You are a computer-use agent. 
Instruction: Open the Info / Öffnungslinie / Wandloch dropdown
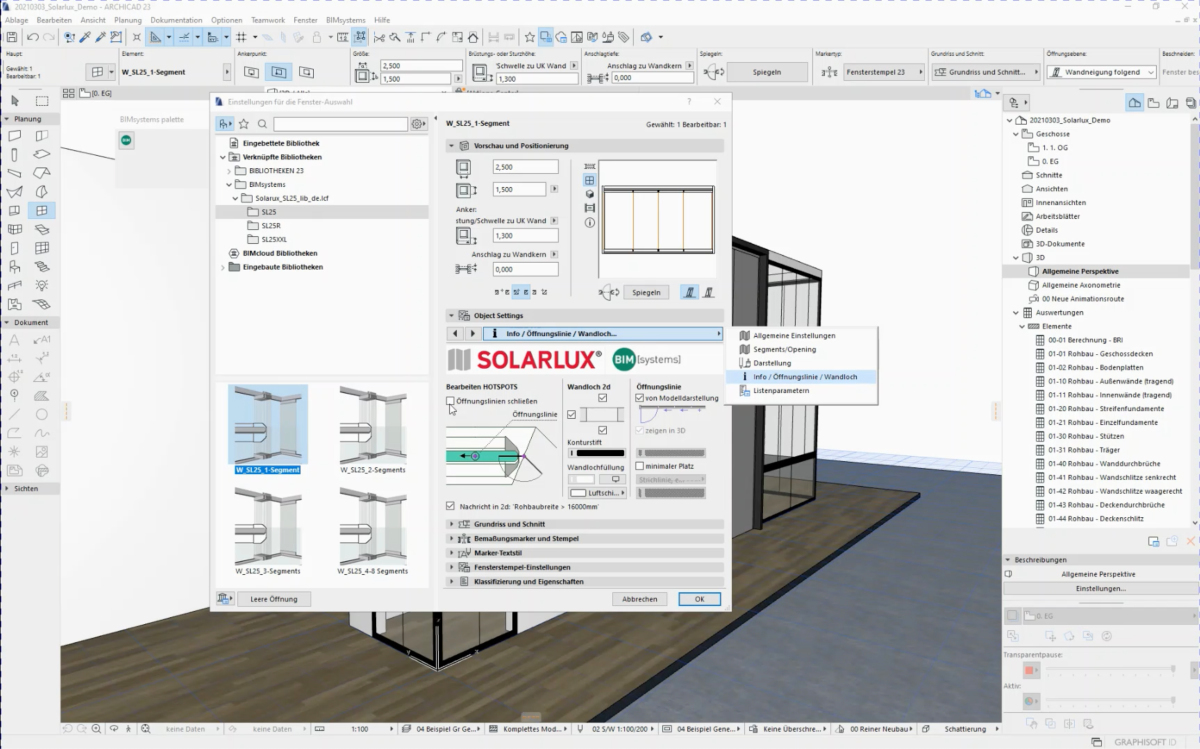click(x=602, y=333)
